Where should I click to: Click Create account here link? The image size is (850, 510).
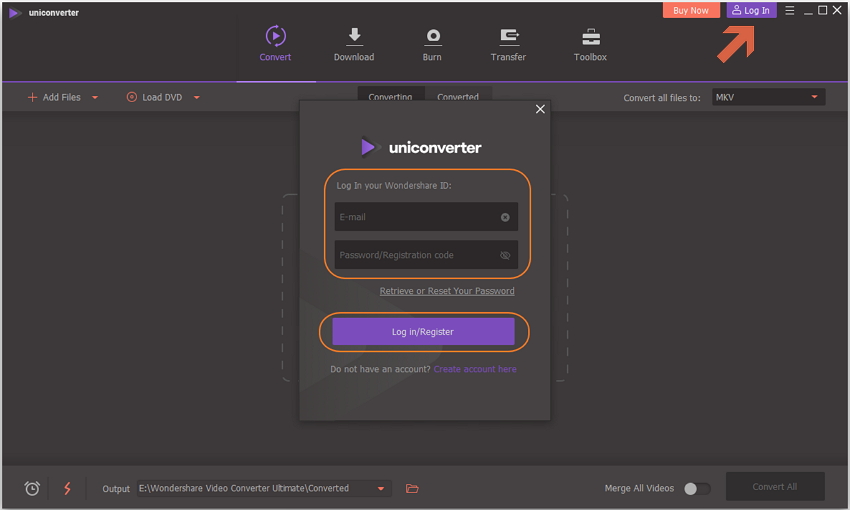475,369
